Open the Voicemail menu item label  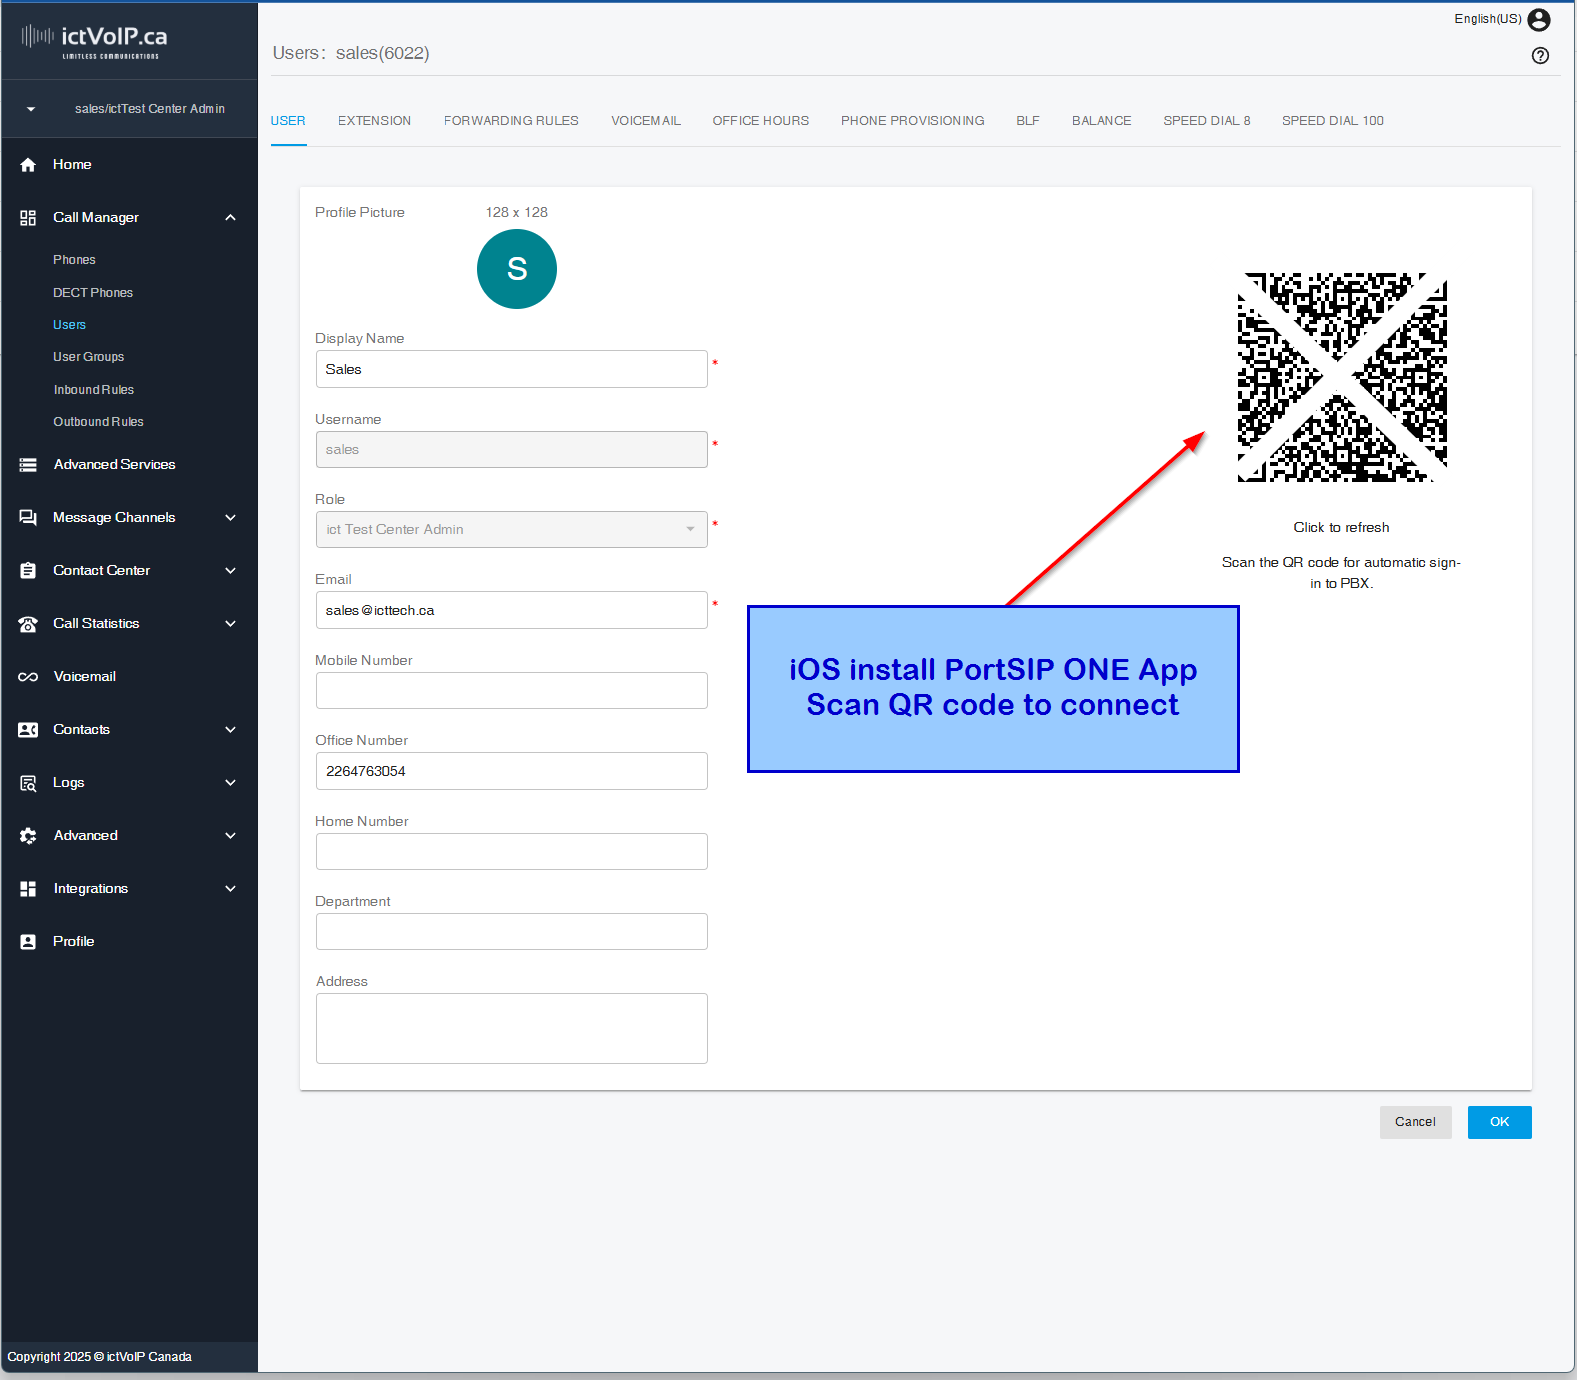point(84,677)
